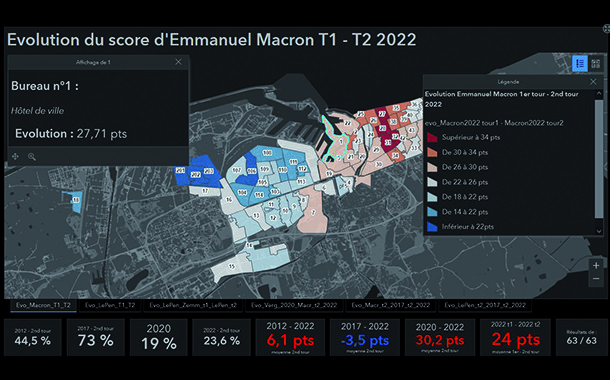Image resolution: width=610 pixels, height=380 pixels.
Task: Zoom in with the map plus button
Action: [596, 265]
